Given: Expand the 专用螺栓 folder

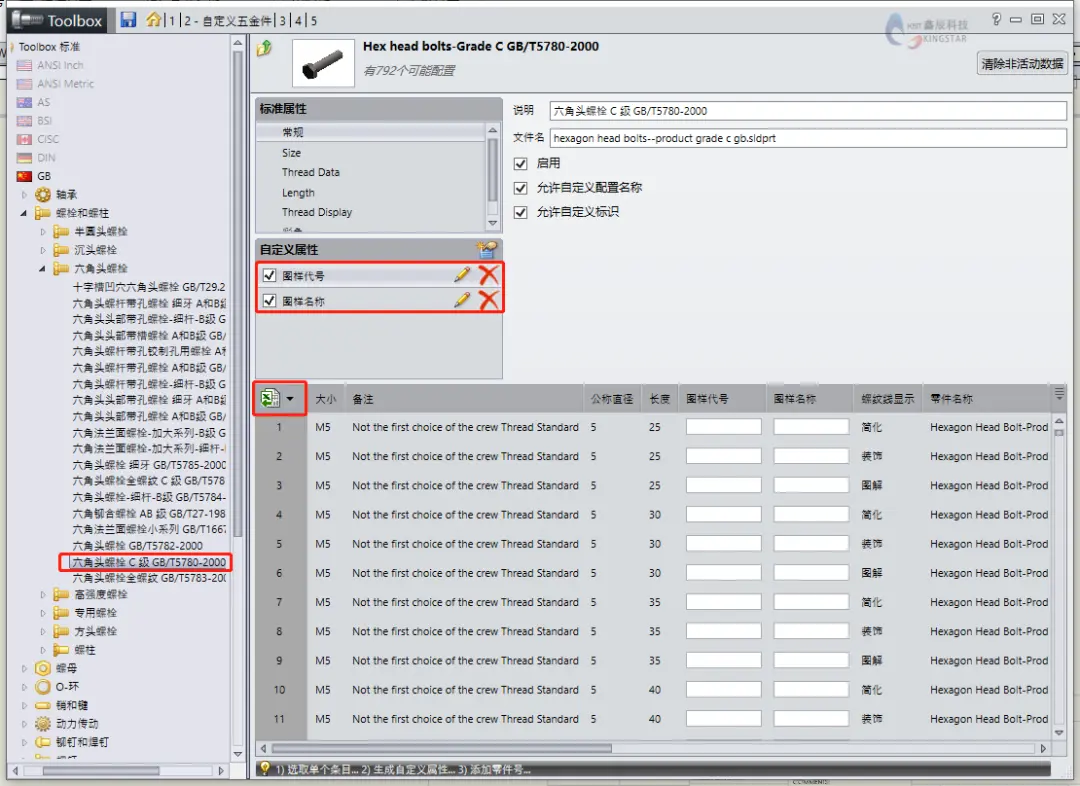Looking at the screenshot, I should click(x=43, y=613).
